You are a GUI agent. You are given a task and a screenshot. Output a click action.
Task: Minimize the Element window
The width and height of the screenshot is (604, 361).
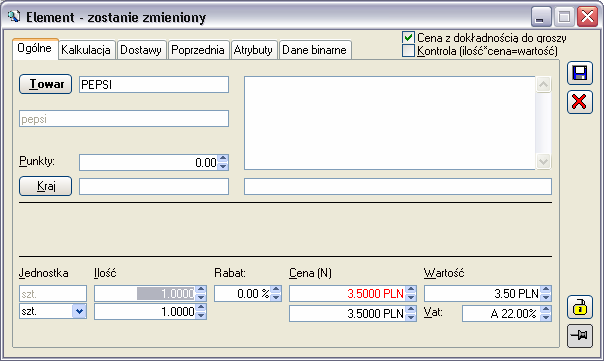pos(541,17)
